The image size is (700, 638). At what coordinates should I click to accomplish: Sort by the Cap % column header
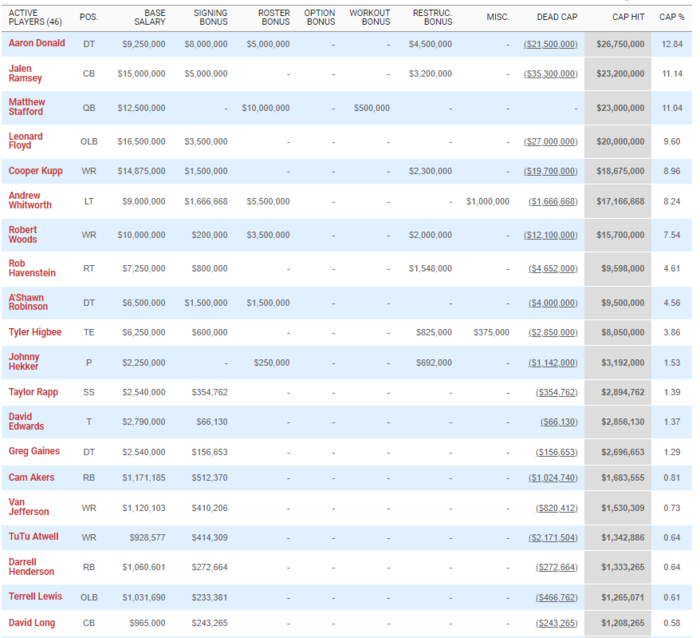coord(672,17)
